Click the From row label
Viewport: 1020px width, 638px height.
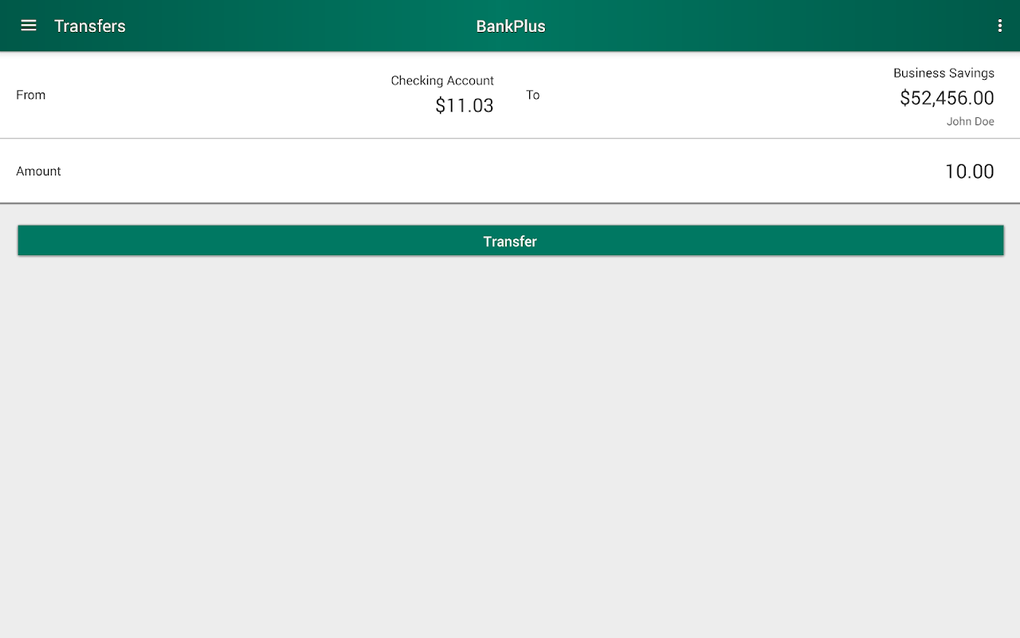[x=31, y=94]
